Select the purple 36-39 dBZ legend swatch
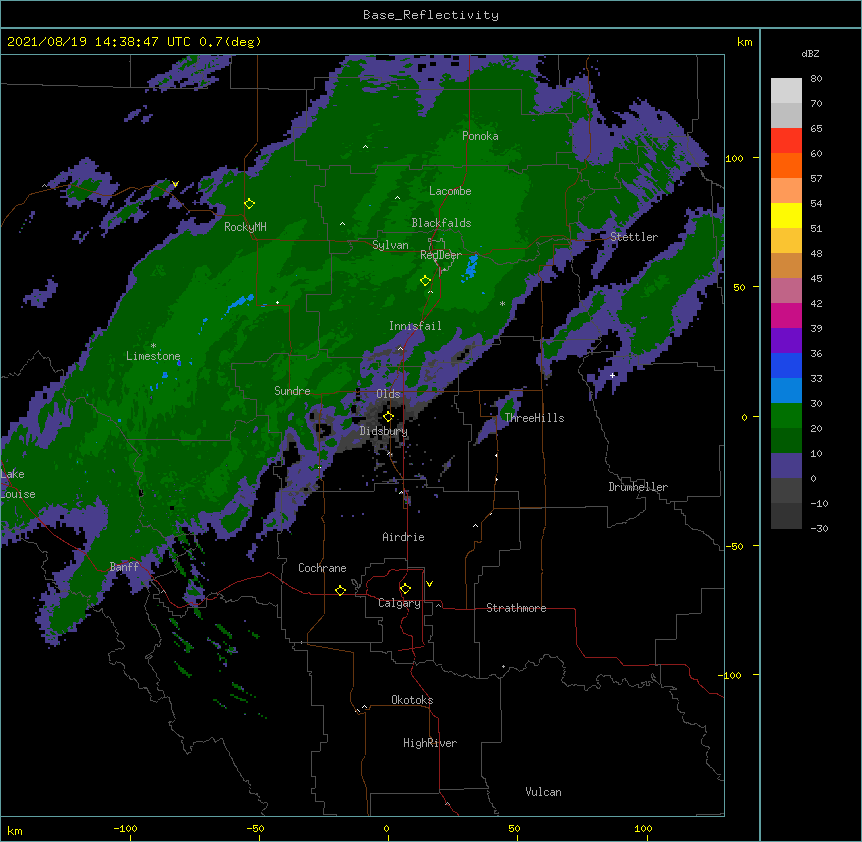Image resolution: width=862 pixels, height=842 pixels. (786, 341)
